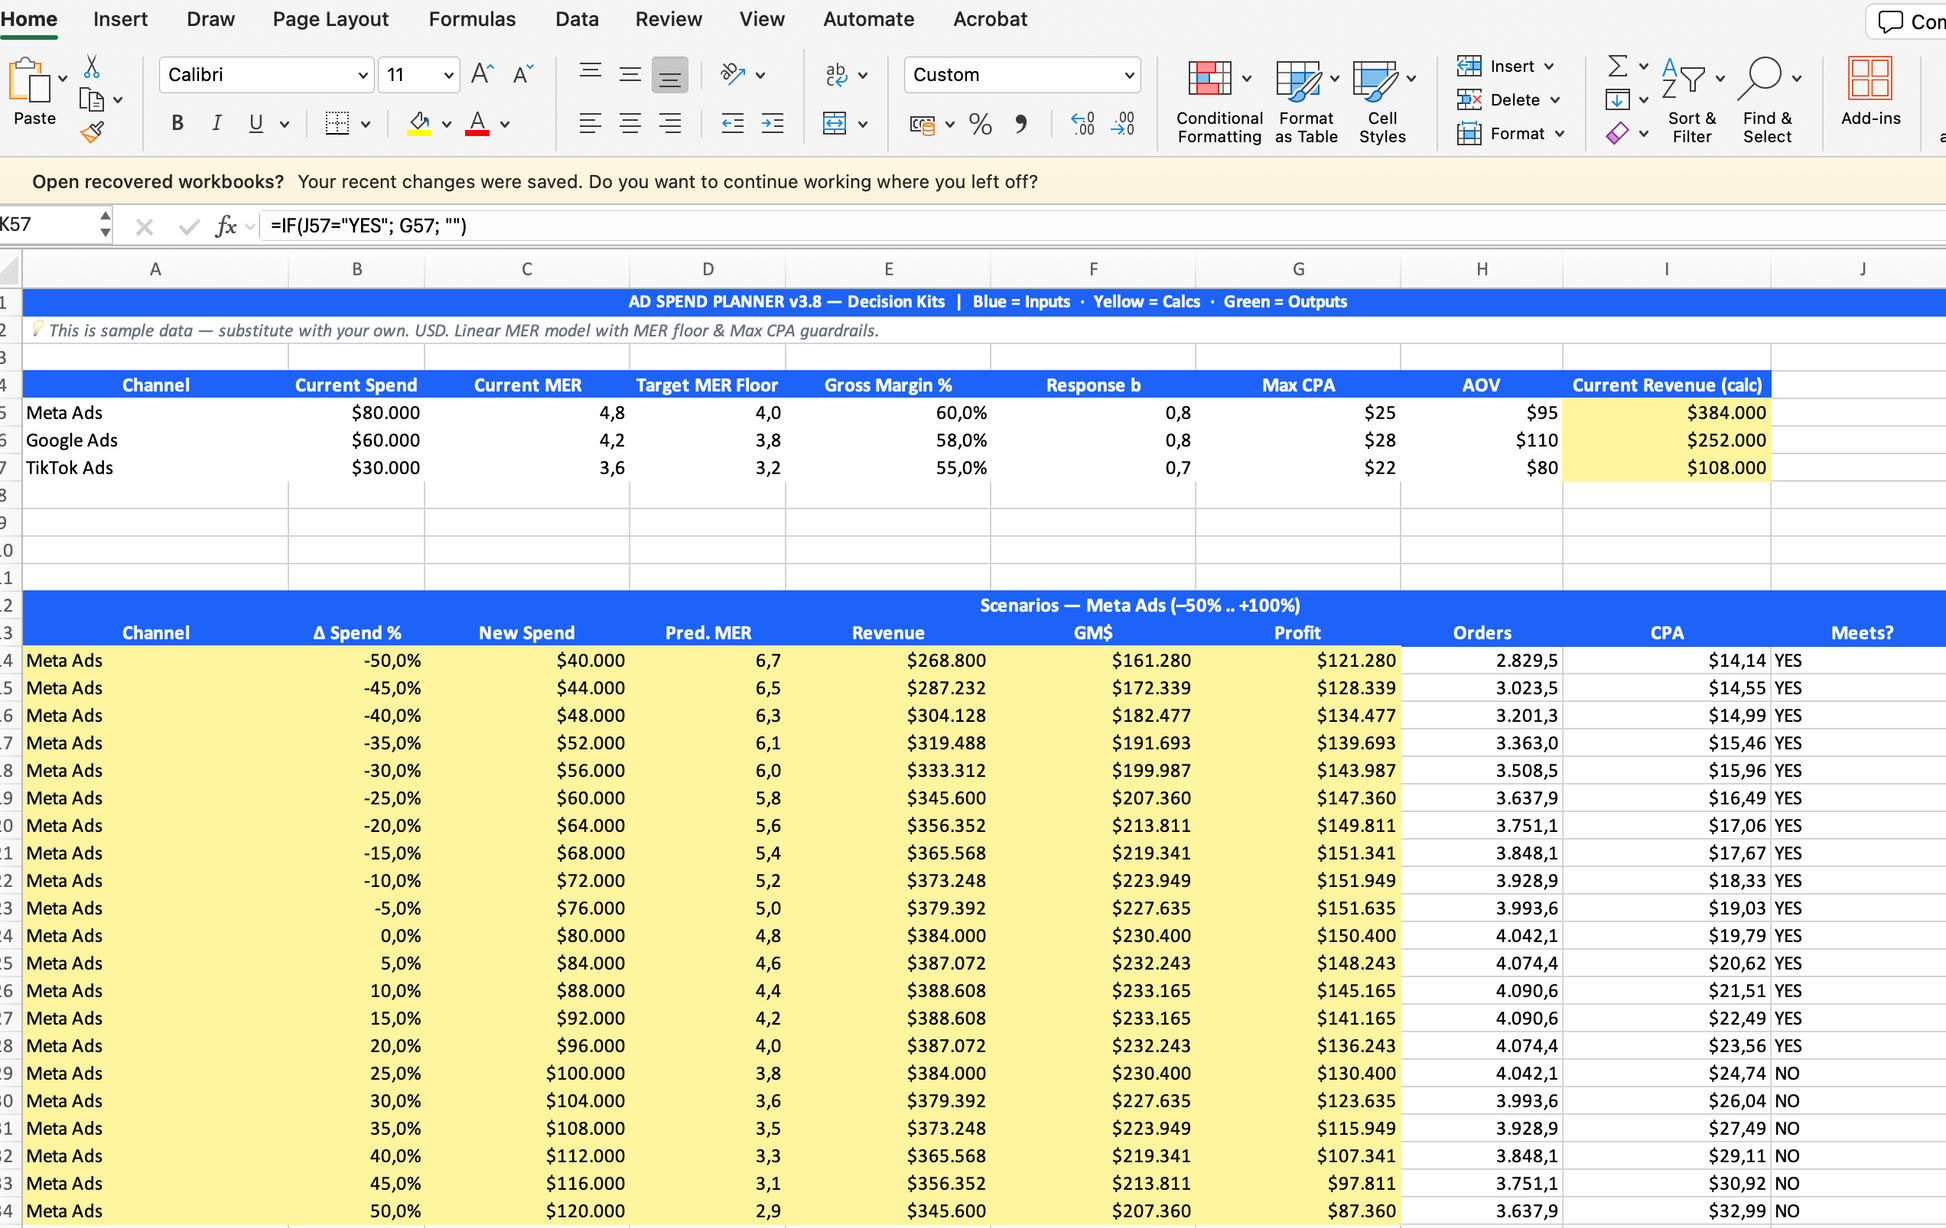Click the Percent Style icon

tap(980, 124)
